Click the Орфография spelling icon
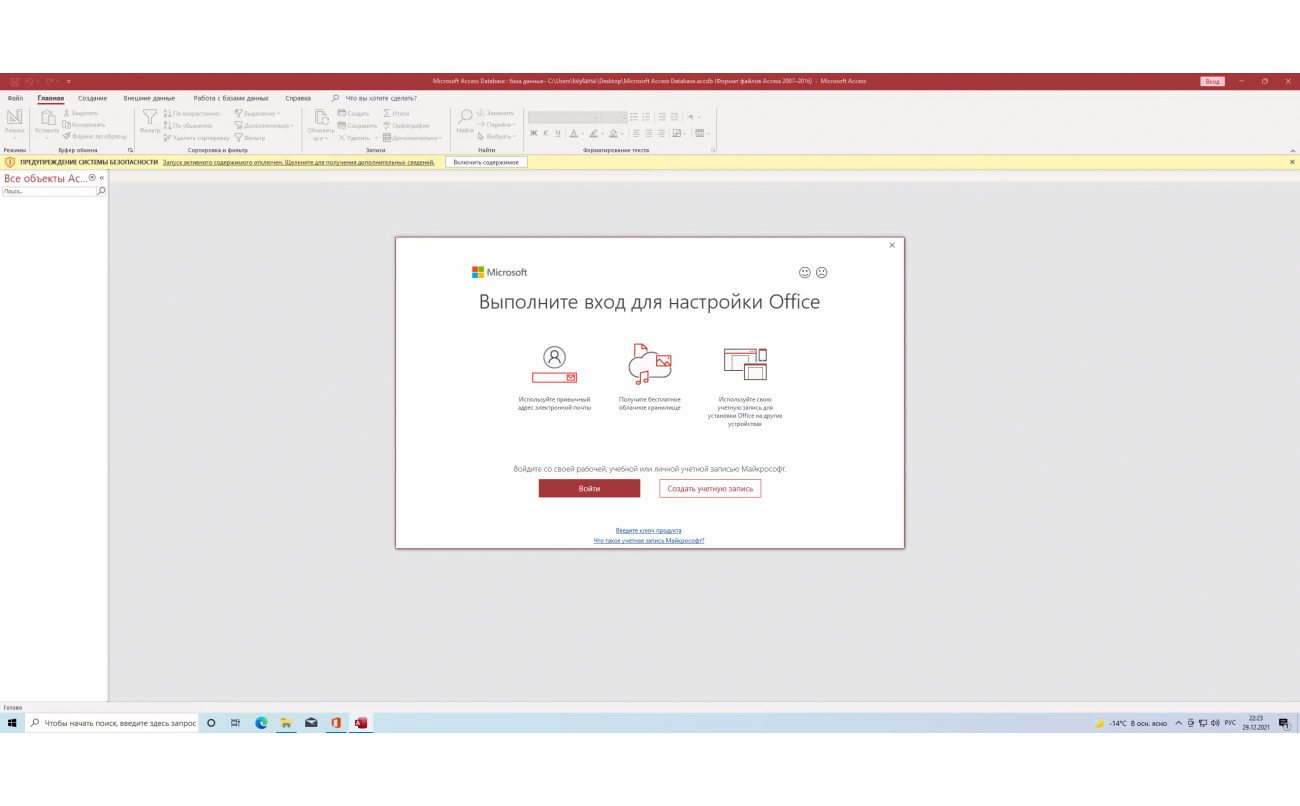 [x=387, y=125]
